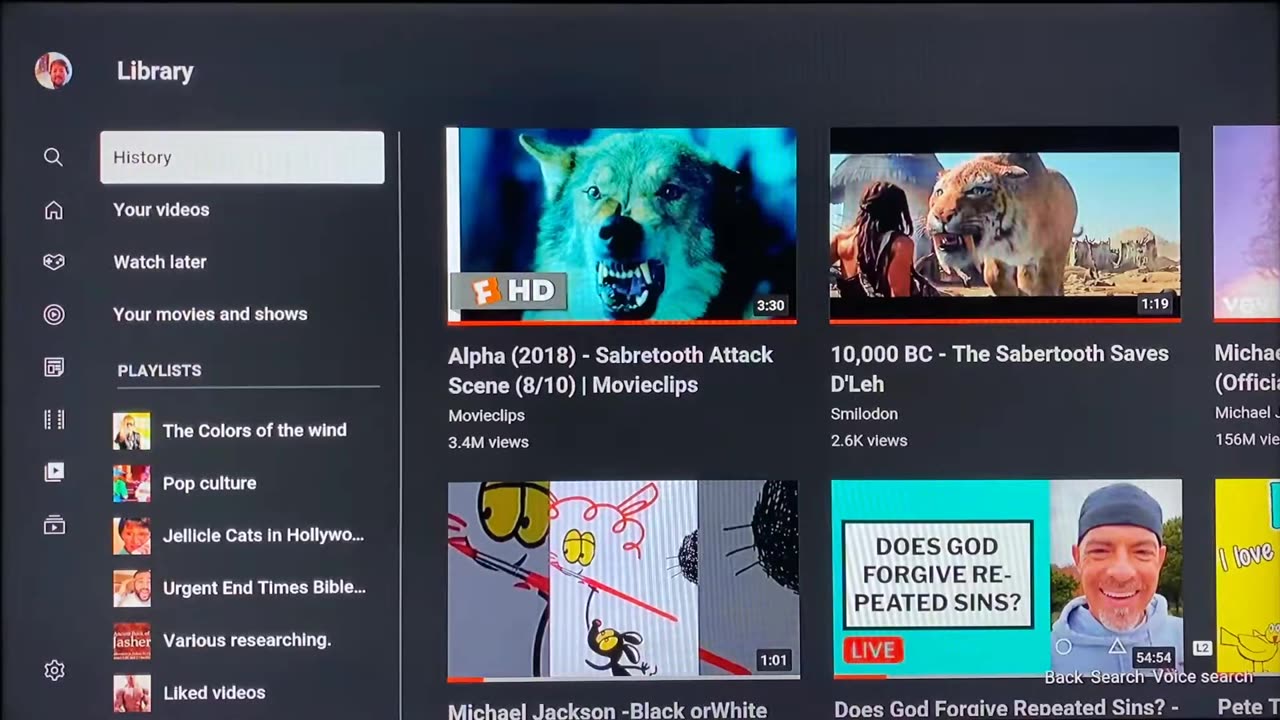Play 10,000 BC Sabertooth thumbnail
Viewport: 1280px width, 720px height.
point(1005,224)
